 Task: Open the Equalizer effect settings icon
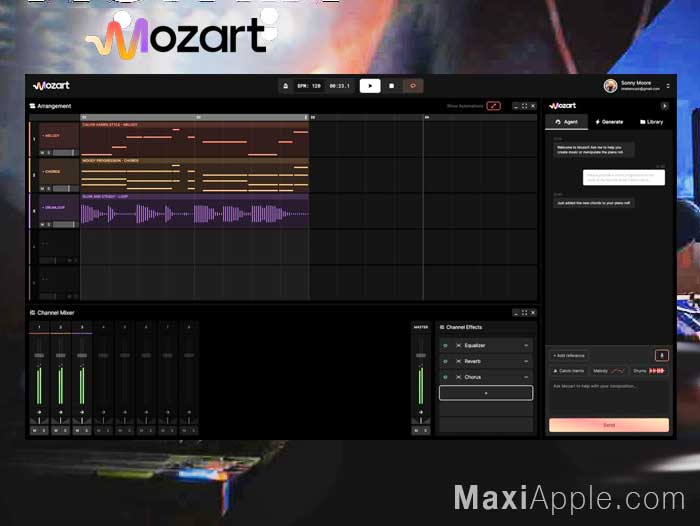tap(458, 346)
